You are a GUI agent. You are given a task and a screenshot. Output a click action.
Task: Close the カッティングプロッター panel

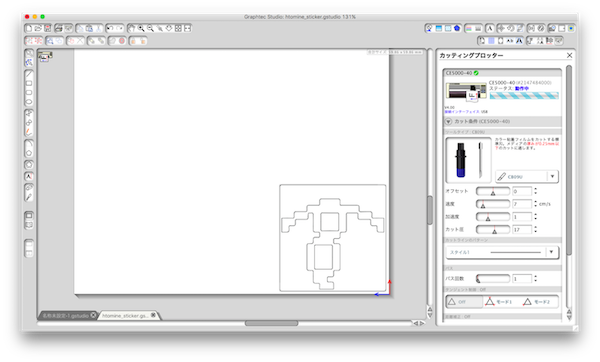569,55
